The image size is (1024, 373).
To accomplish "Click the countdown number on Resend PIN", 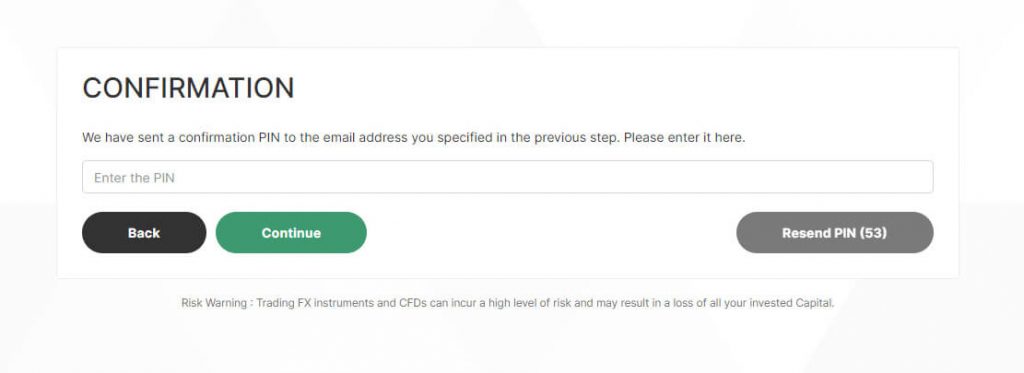I will [x=873, y=233].
